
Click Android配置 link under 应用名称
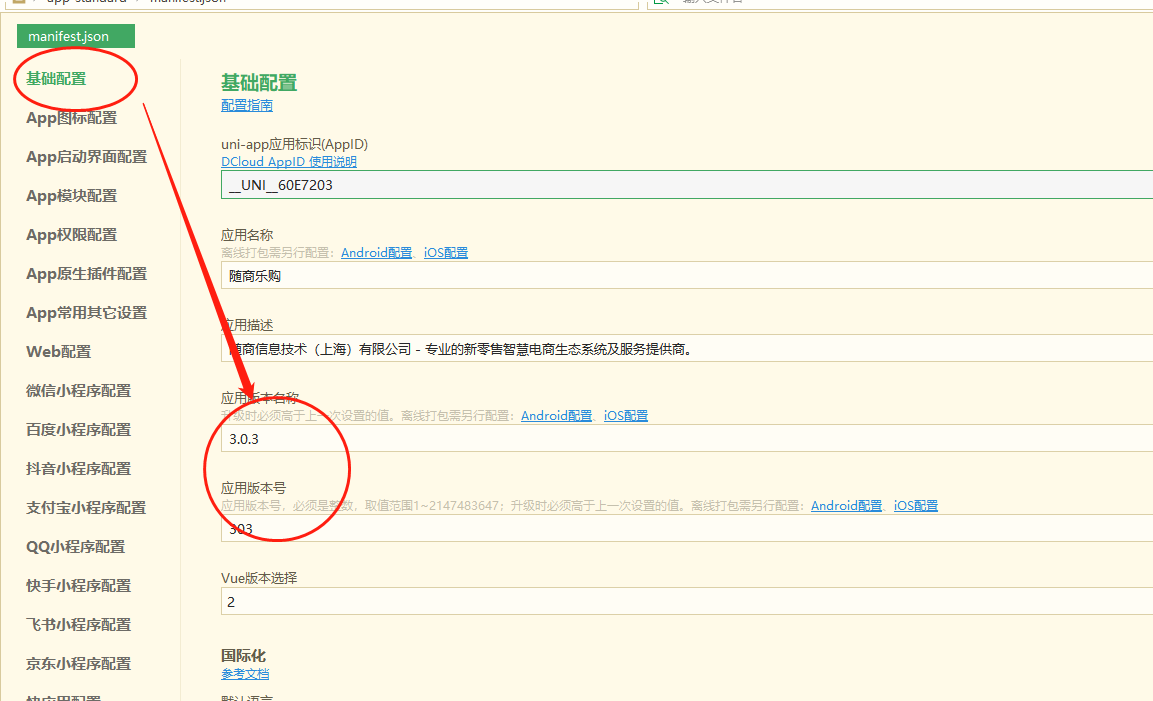pos(376,253)
